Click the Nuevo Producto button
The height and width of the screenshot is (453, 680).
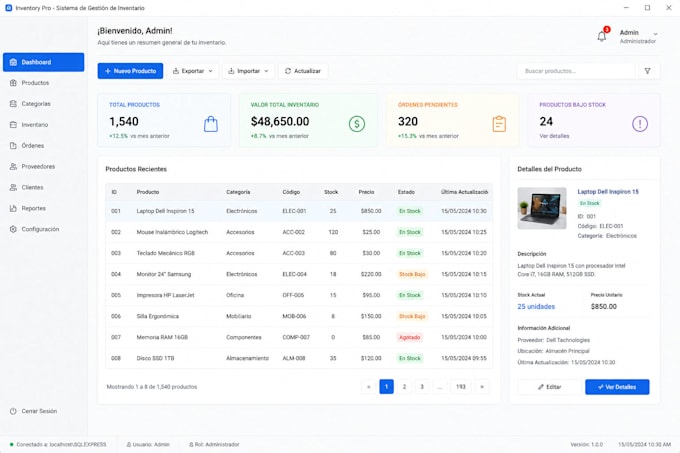pos(130,71)
